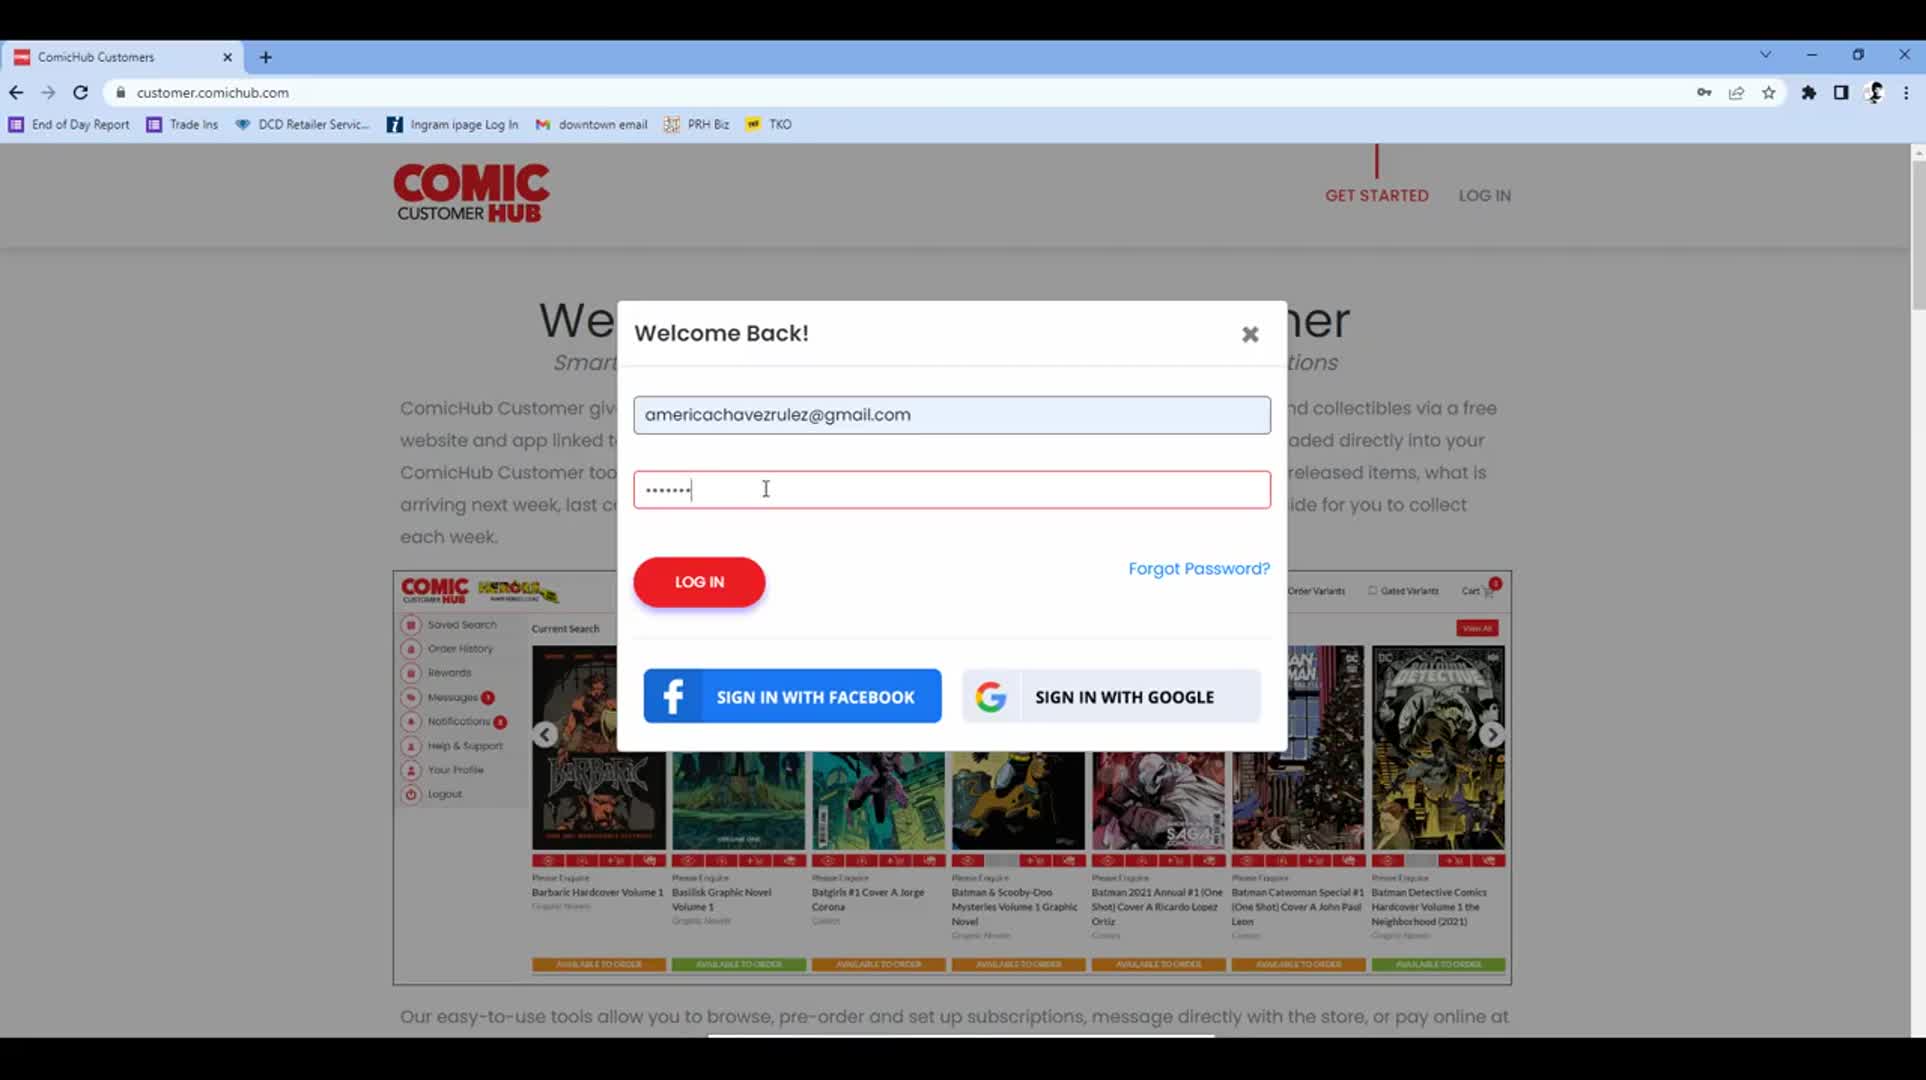
Task: Click the Notifications icon with badge
Action: pyautogui.click(x=411, y=721)
